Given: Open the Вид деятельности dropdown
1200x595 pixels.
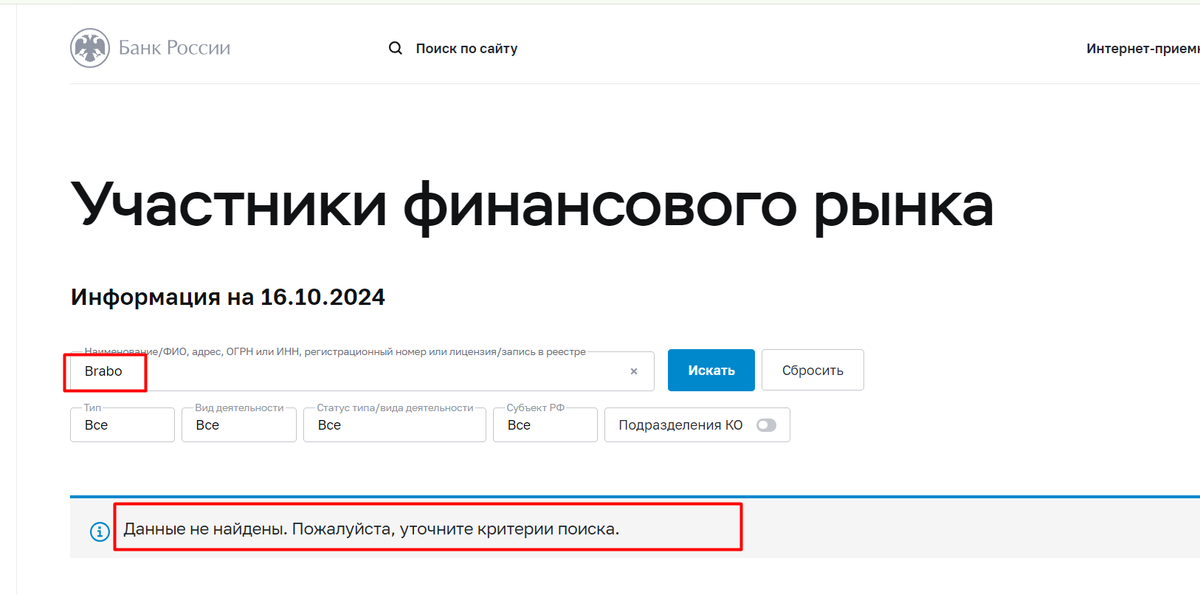Looking at the screenshot, I should [238, 425].
